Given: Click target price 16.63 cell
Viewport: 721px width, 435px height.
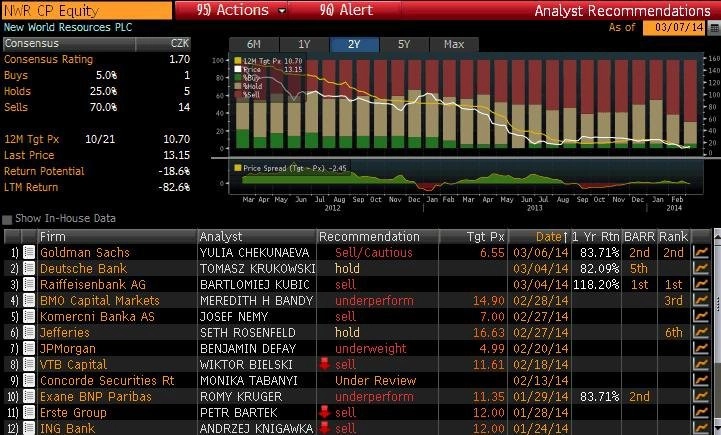Looking at the screenshot, I should 489,332.
